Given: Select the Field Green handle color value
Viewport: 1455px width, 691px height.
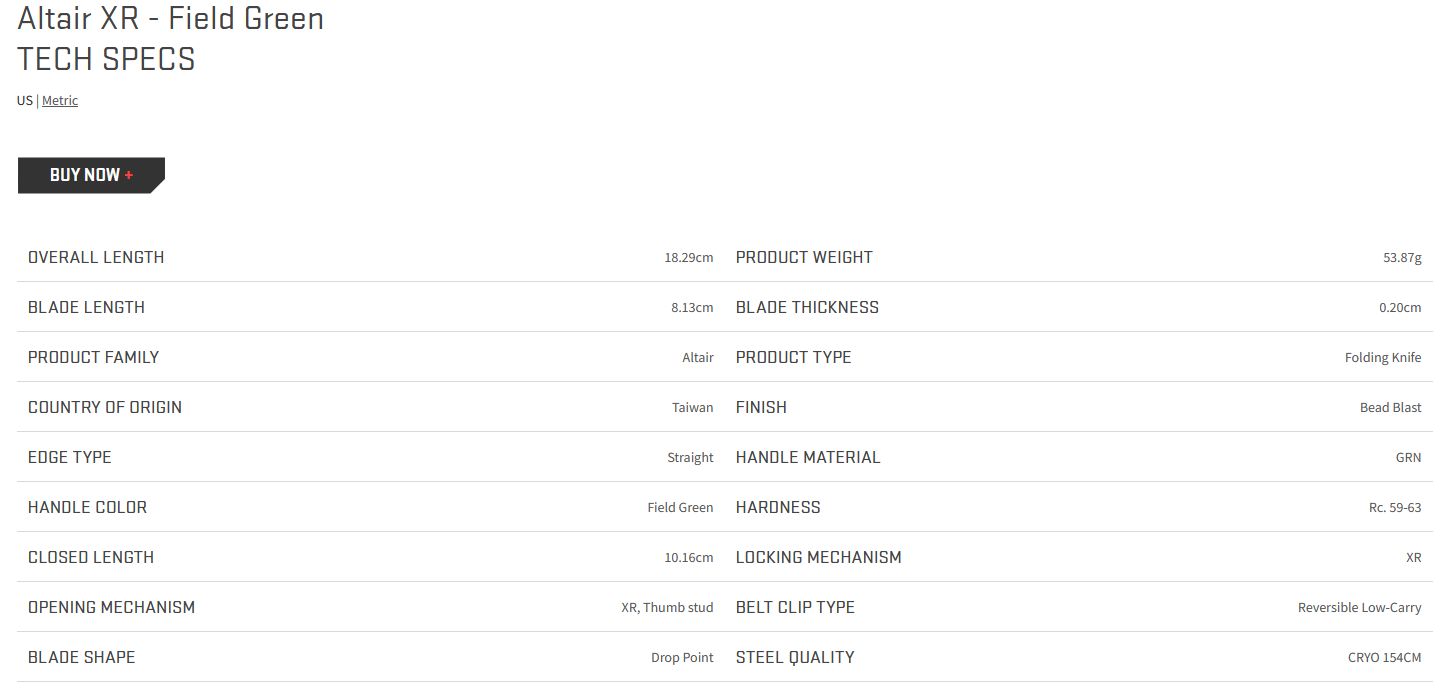Looking at the screenshot, I should tap(680, 507).
